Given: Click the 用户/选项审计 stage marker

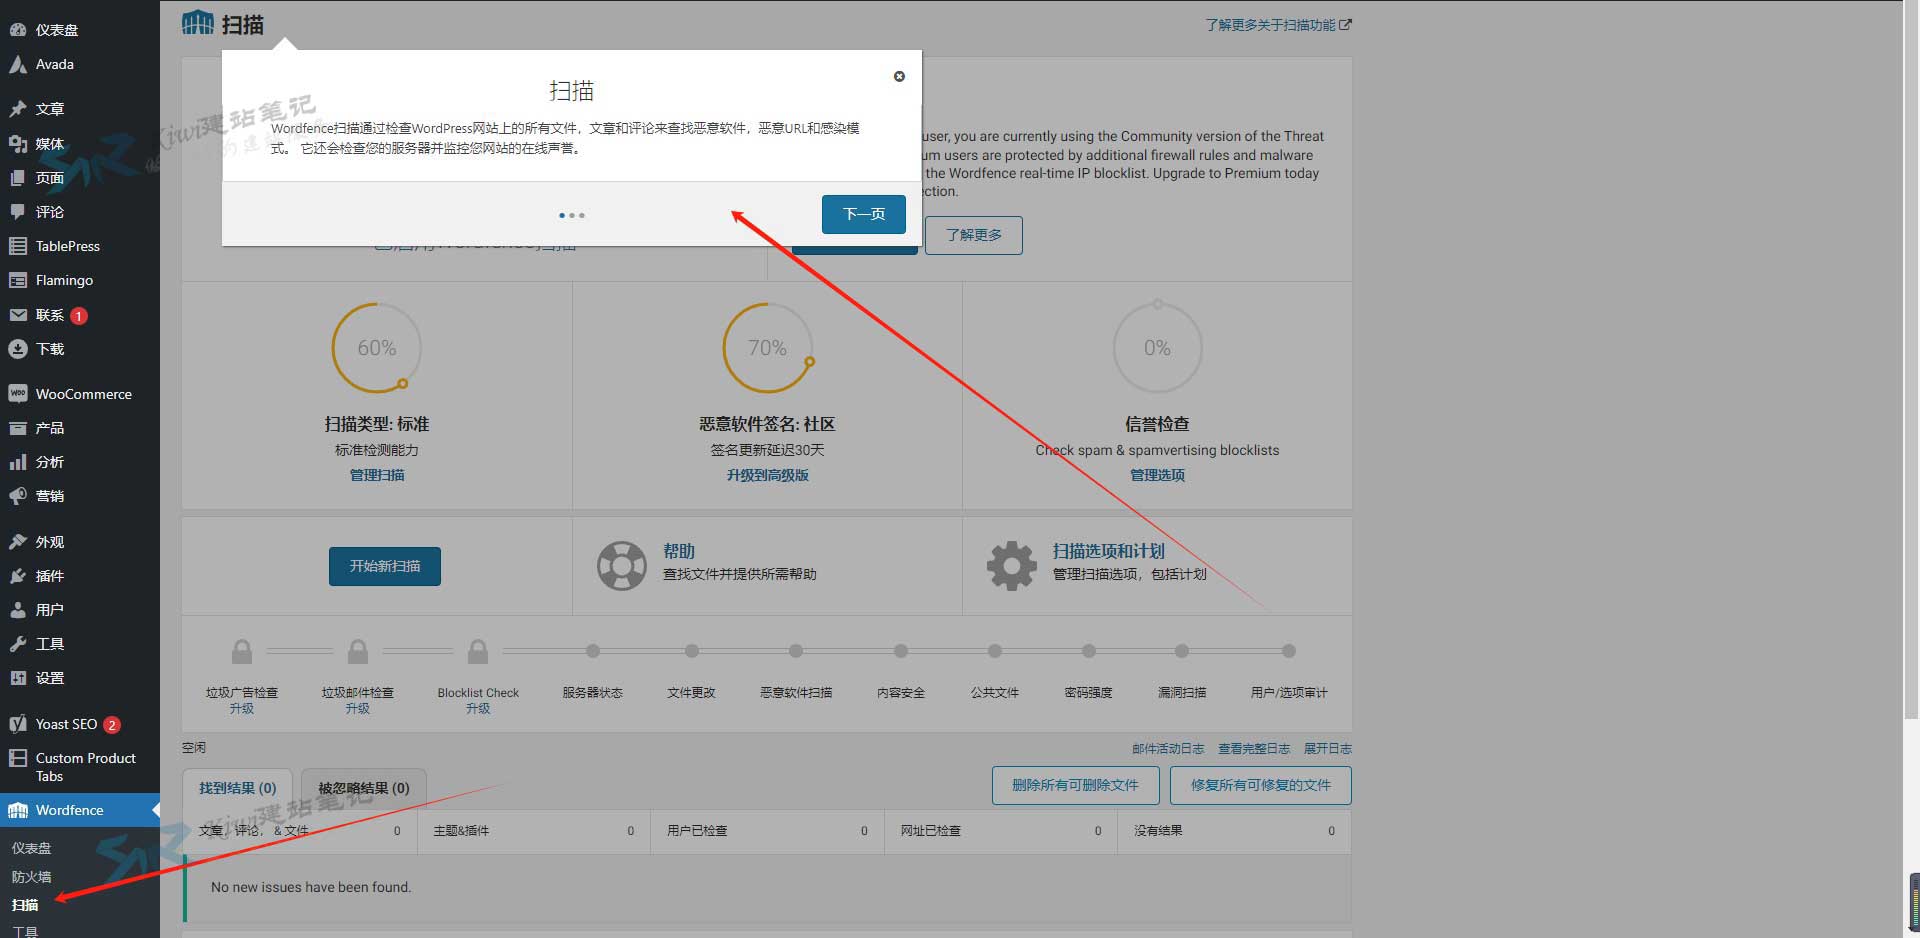Looking at the screenshot, I should click(1289, 651).
